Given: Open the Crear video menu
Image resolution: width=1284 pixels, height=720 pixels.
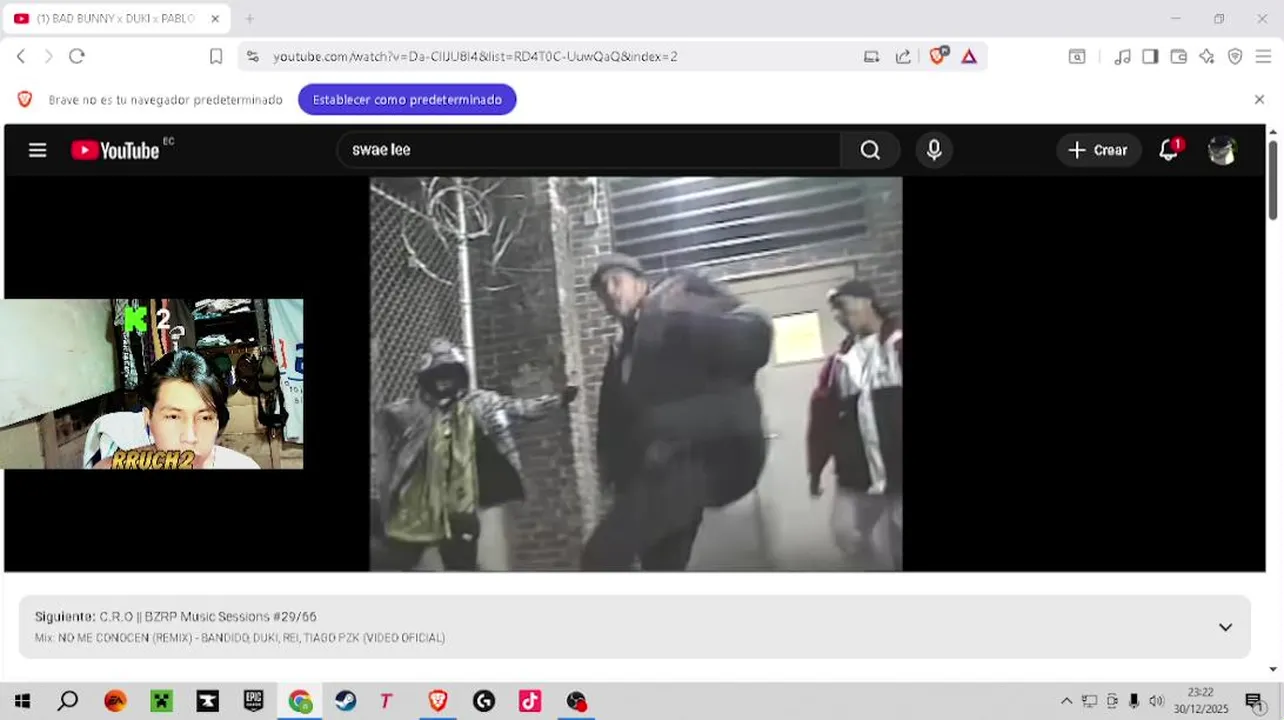Looking at the screenshot, I should (1098, 150).
